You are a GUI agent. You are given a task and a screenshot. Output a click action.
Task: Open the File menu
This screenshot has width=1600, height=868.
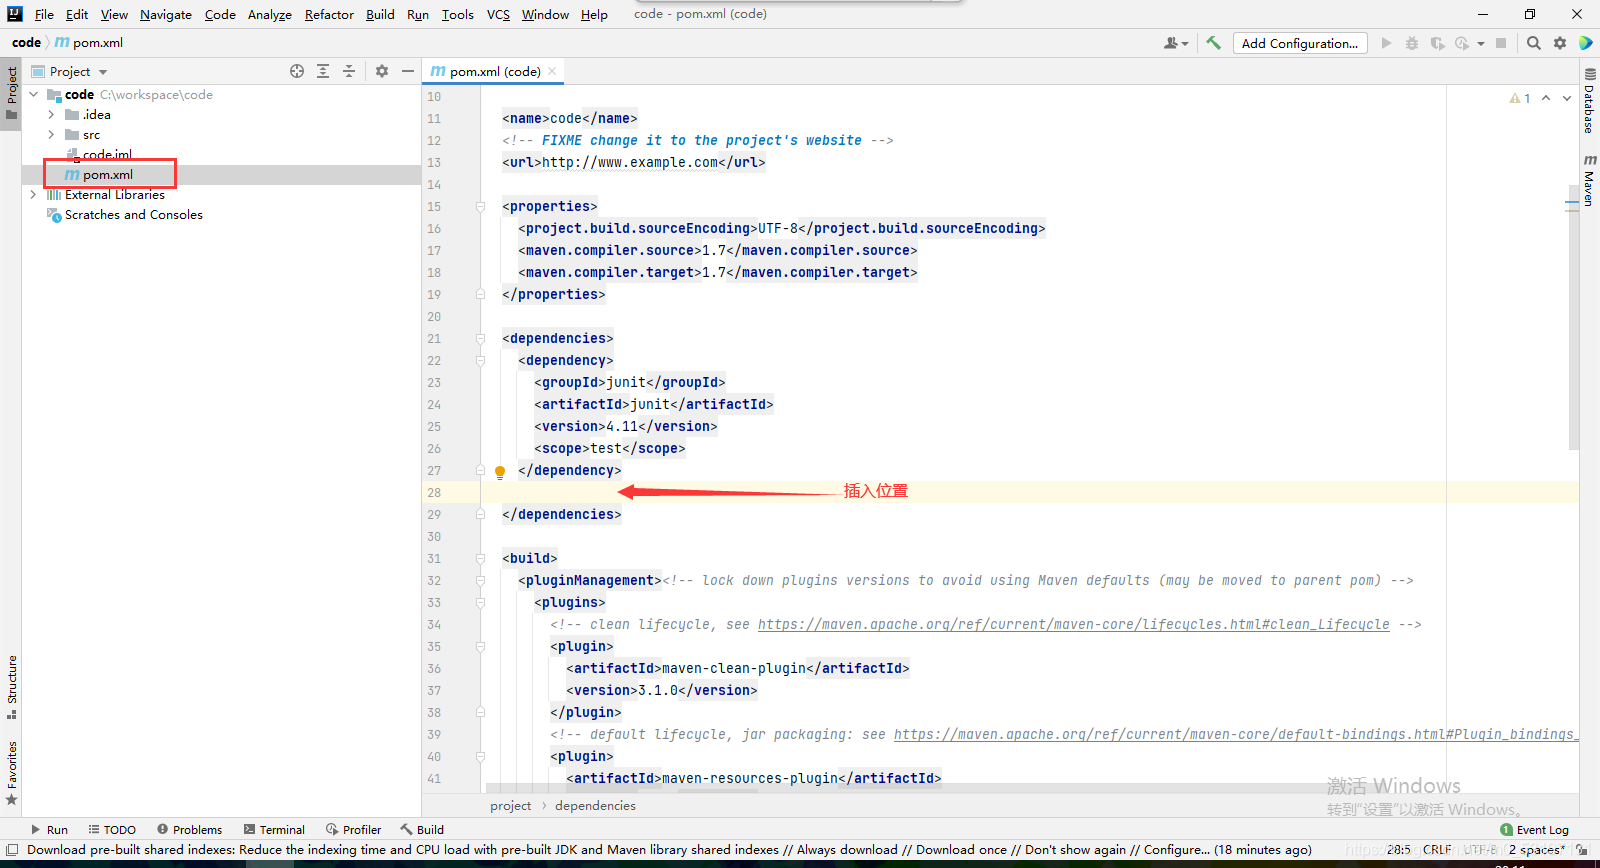44,14
